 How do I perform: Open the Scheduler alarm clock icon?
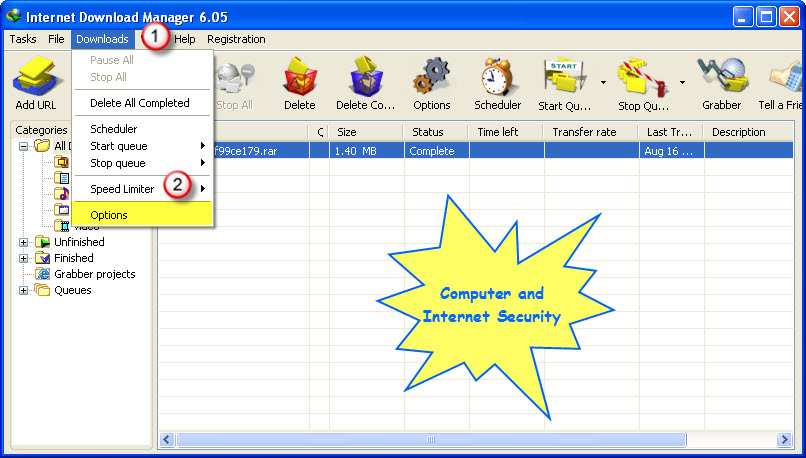click(x=497, y=76)
